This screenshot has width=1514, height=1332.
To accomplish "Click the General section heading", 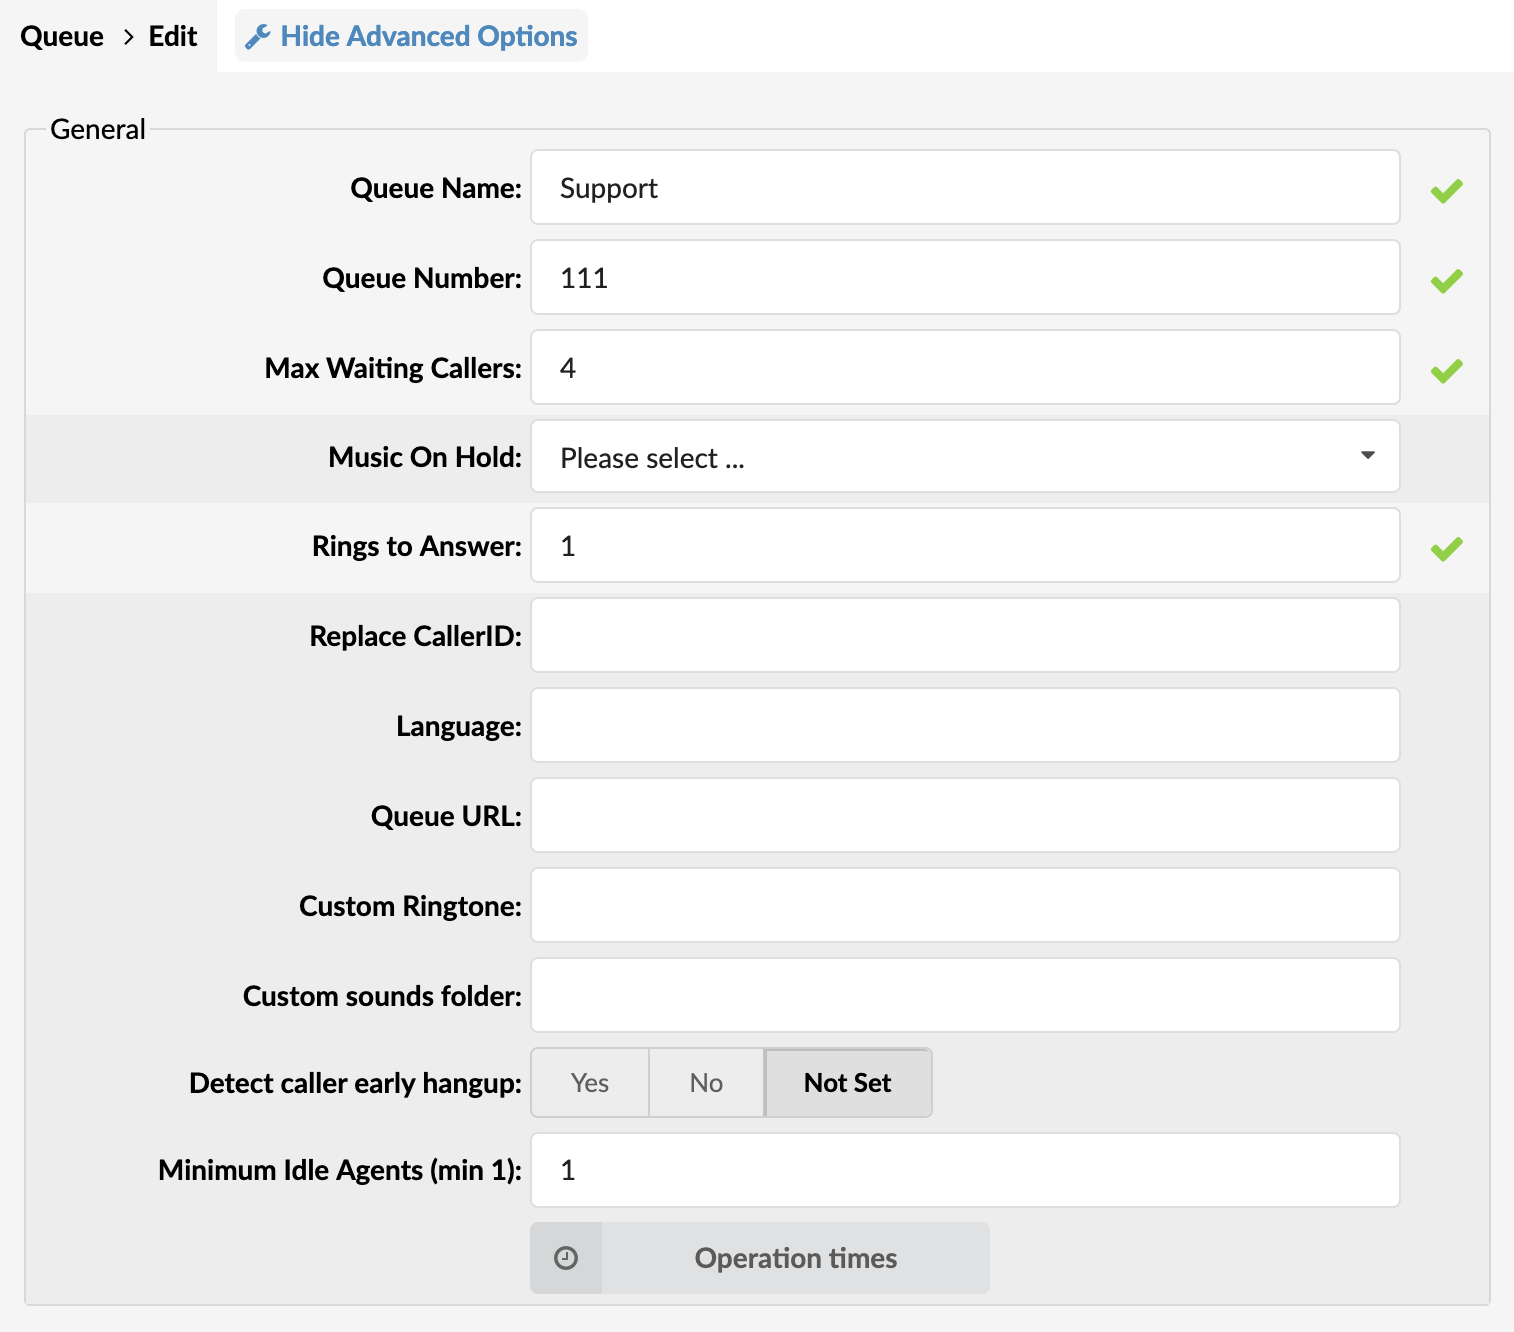I will click(98, 129).
